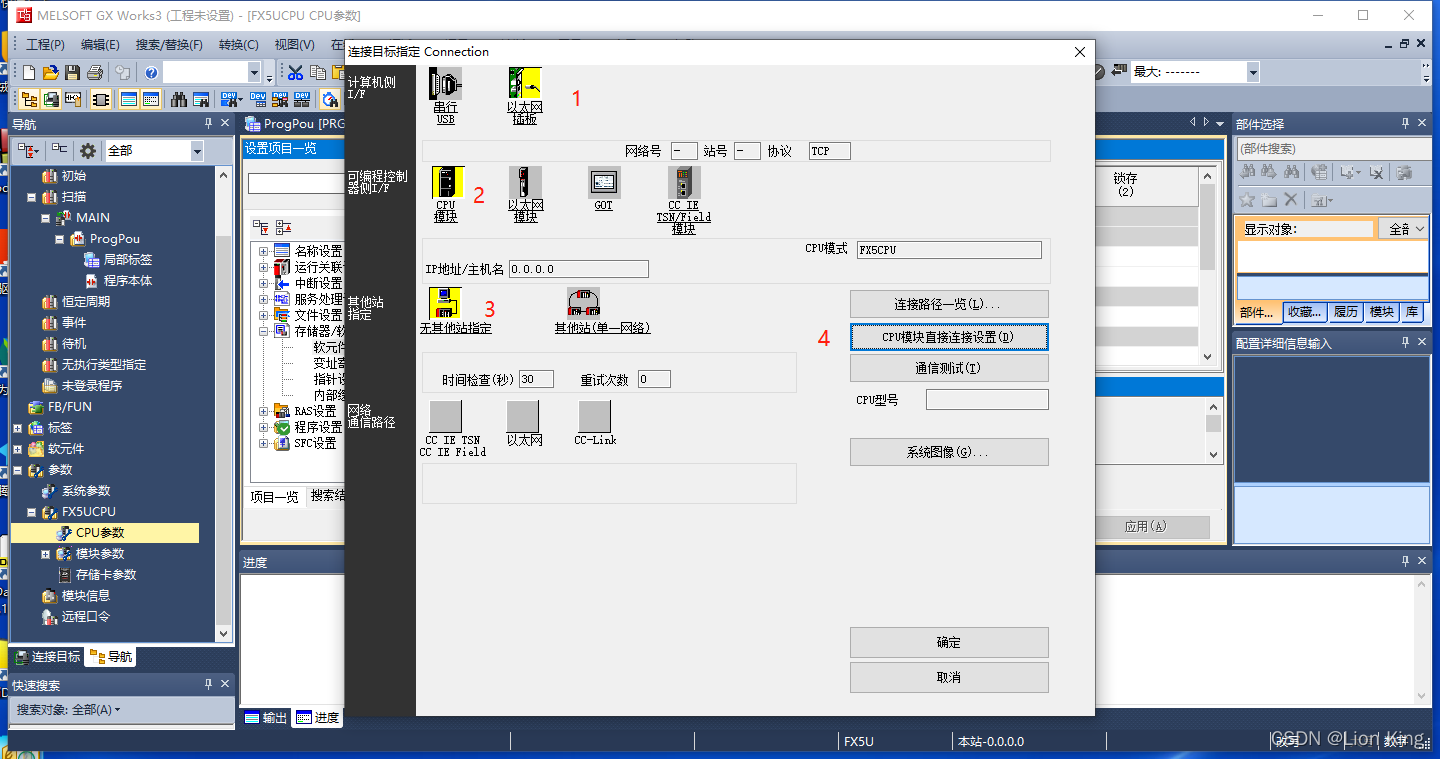Select CPU参数 in navigation tree
This screenshot has height=759, width=1440.
point(100,533)
